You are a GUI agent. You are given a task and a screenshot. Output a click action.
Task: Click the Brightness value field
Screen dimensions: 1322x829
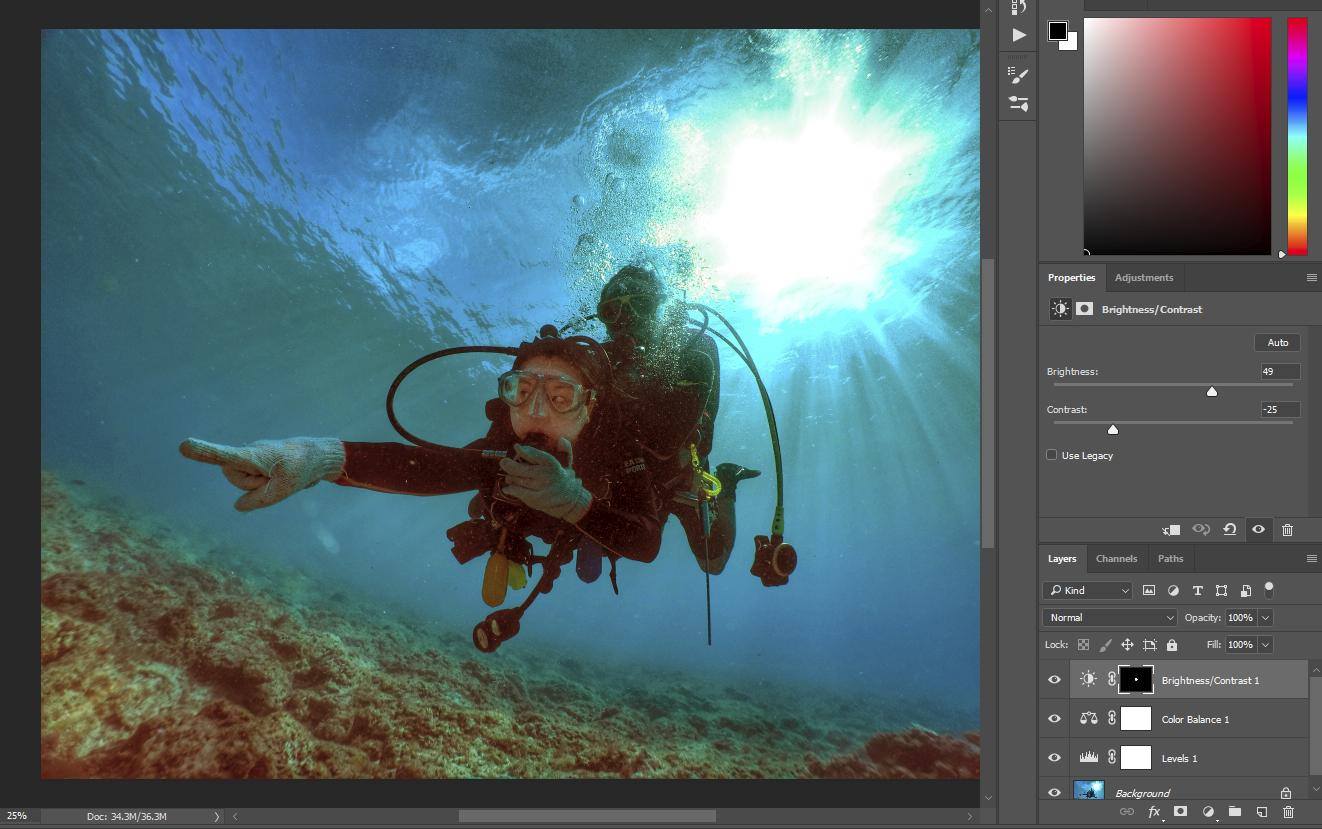pos(1280,371)
